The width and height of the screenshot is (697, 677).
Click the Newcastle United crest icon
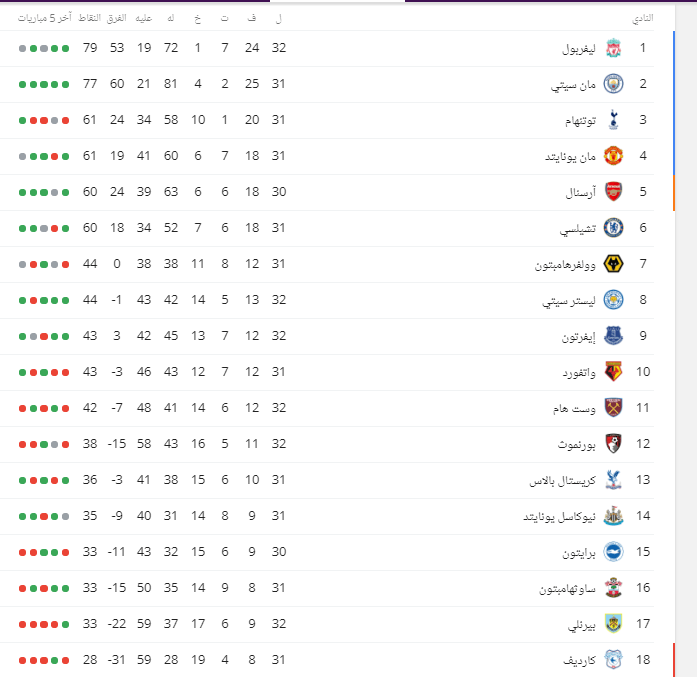pos(613,516)
